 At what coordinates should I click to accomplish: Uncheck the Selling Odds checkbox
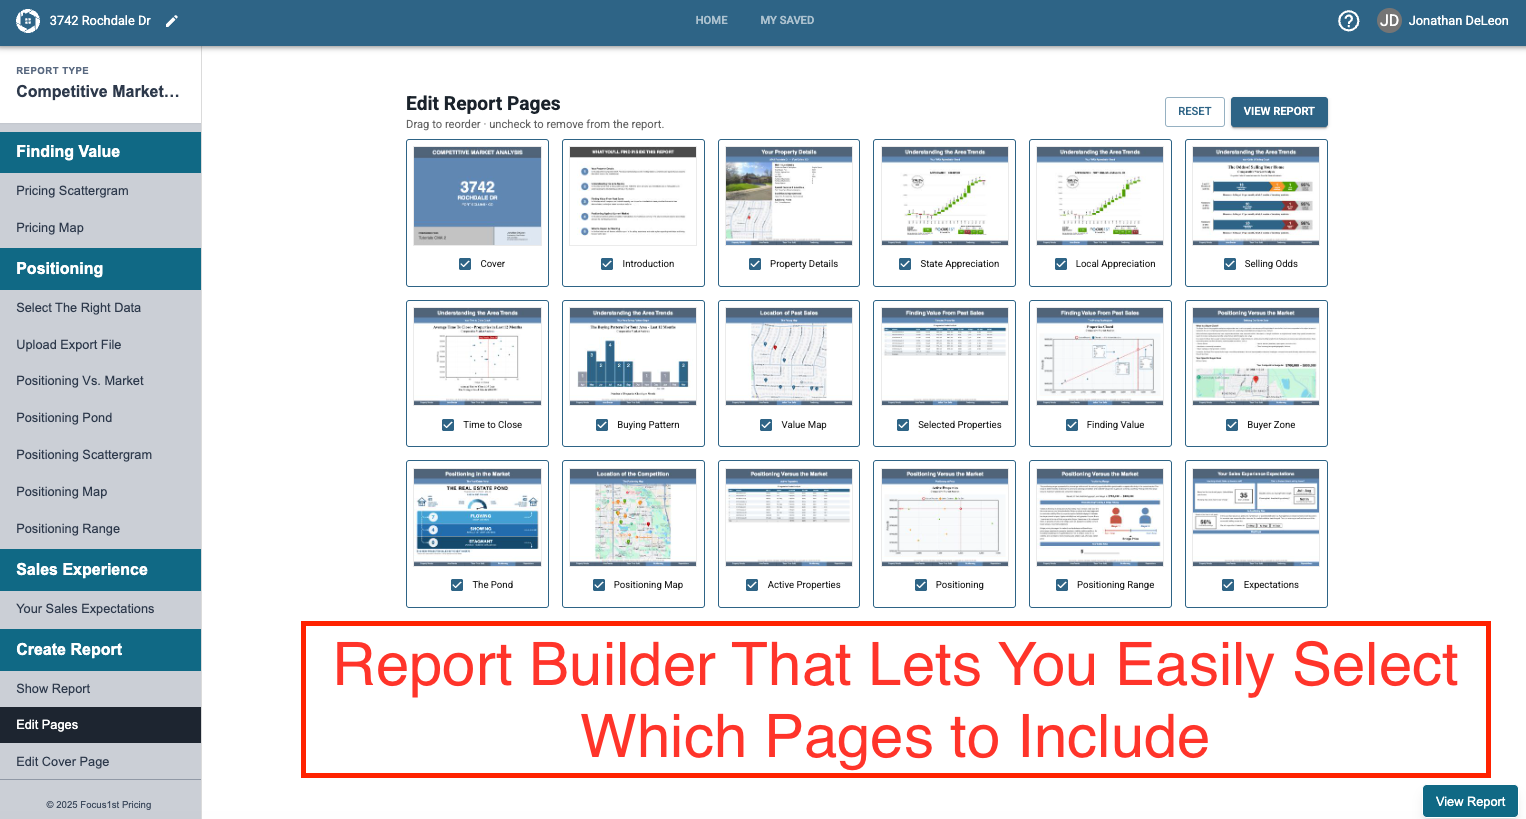click(1230, 264)
